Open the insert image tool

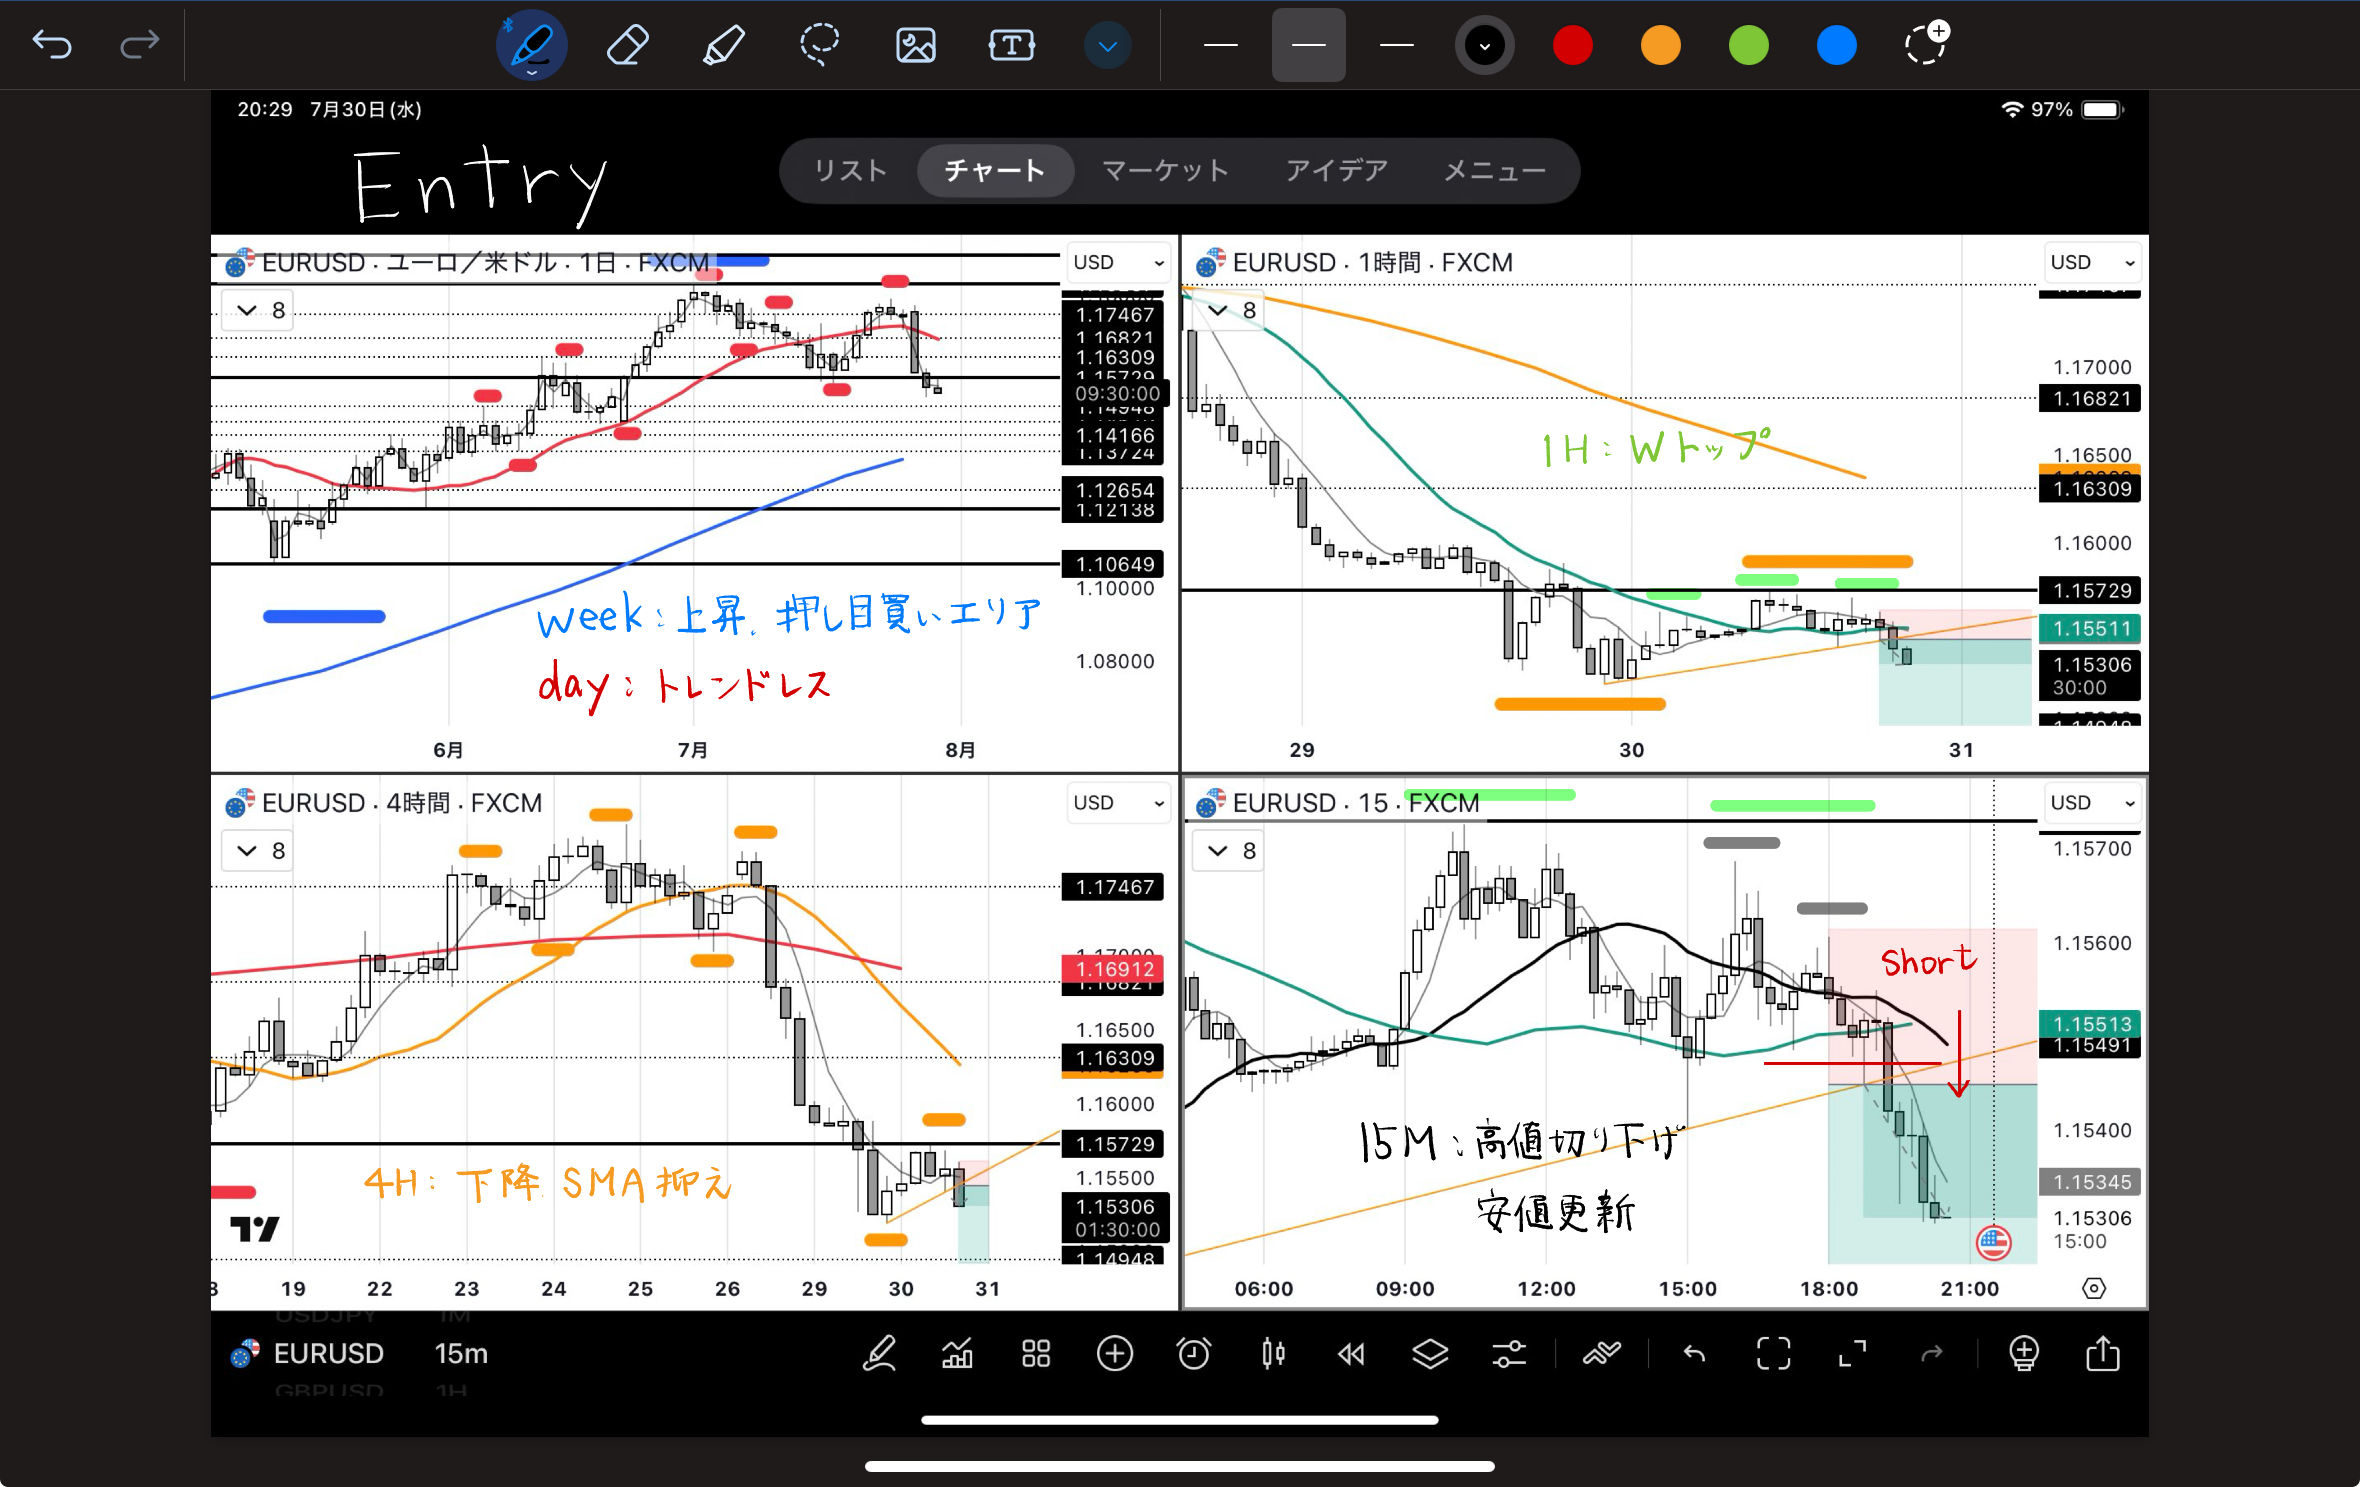point(915,45)
